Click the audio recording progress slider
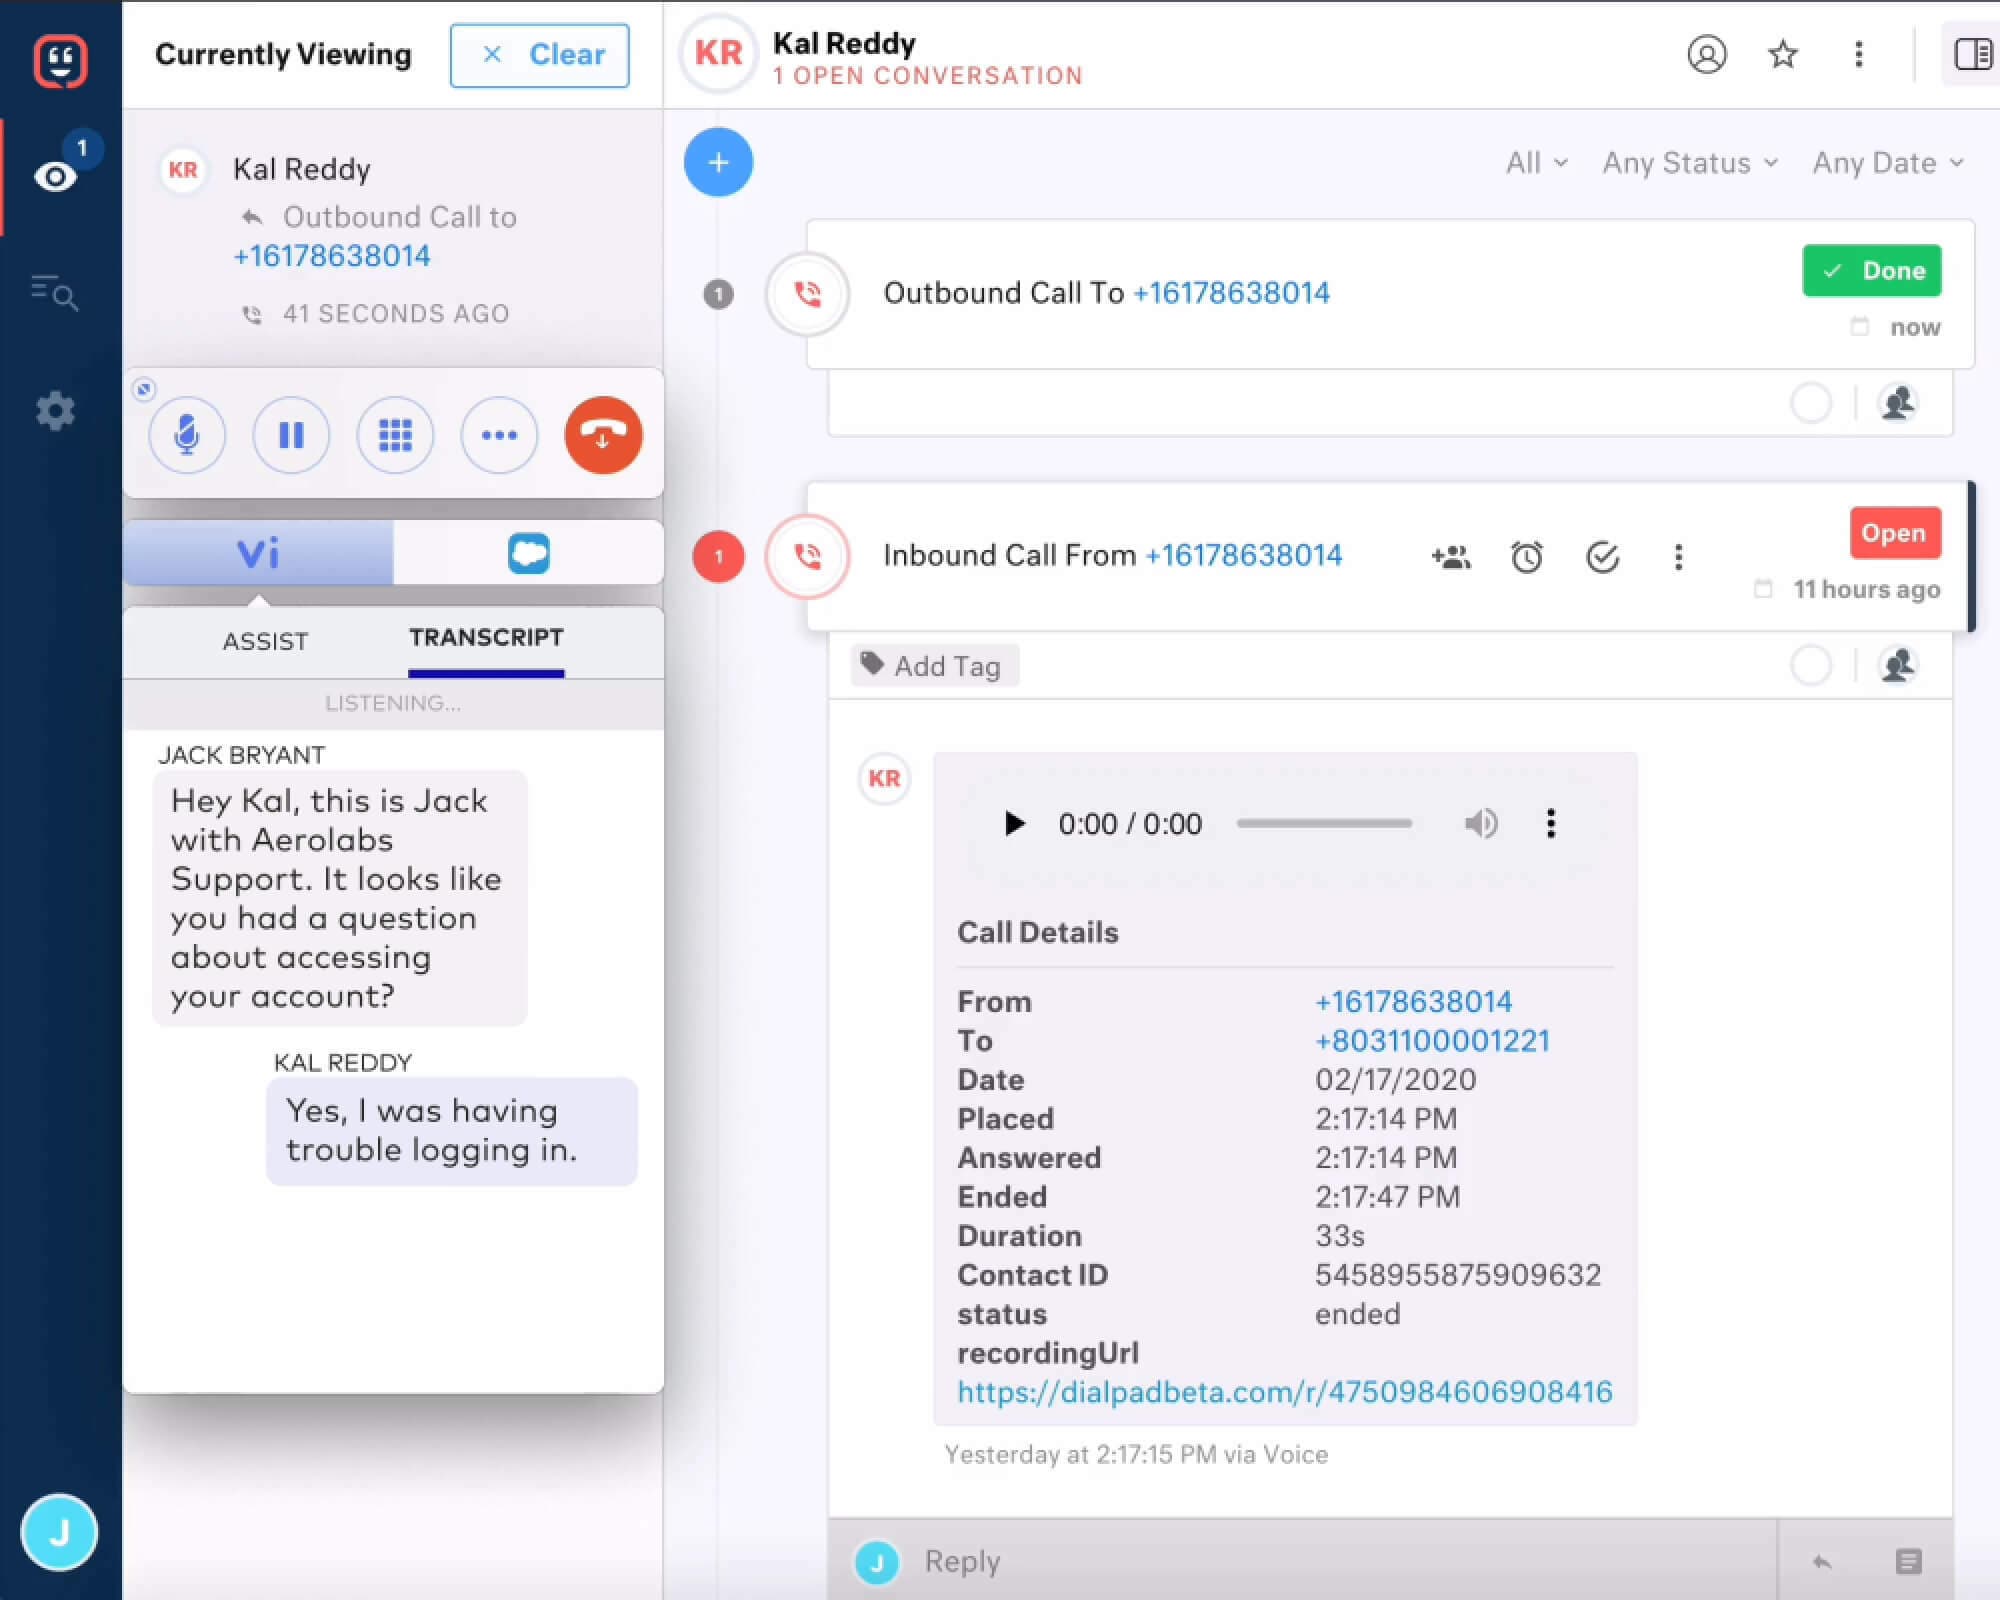2000x1600 pixels. [x=1323, y=823]
